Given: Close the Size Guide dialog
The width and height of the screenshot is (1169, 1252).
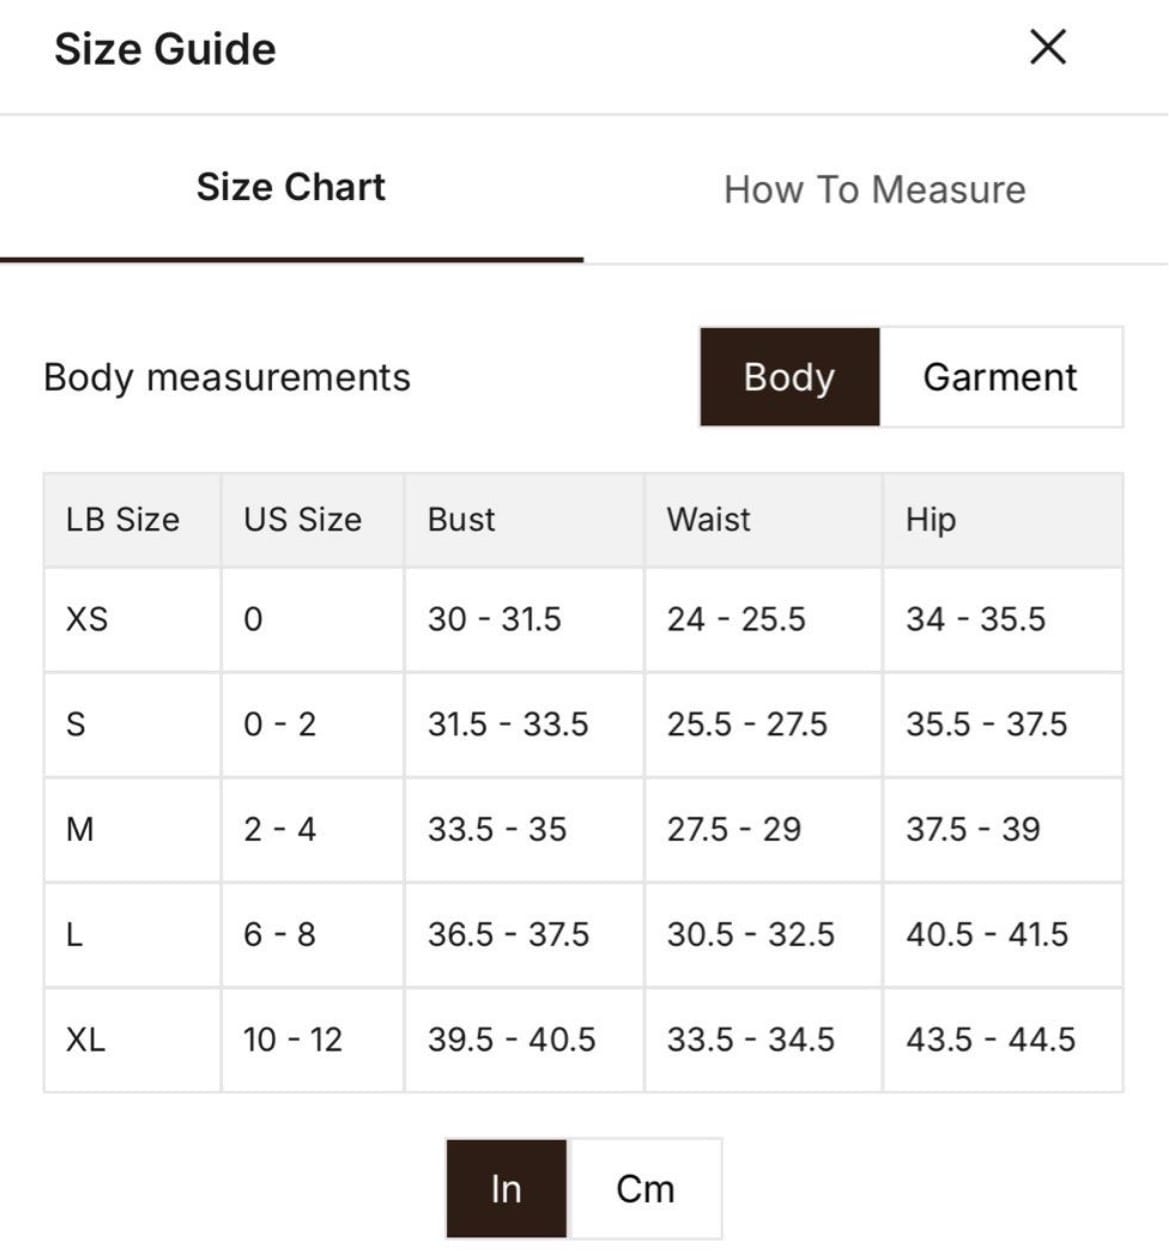Looking at the screenshot, I should [1047, 47].
